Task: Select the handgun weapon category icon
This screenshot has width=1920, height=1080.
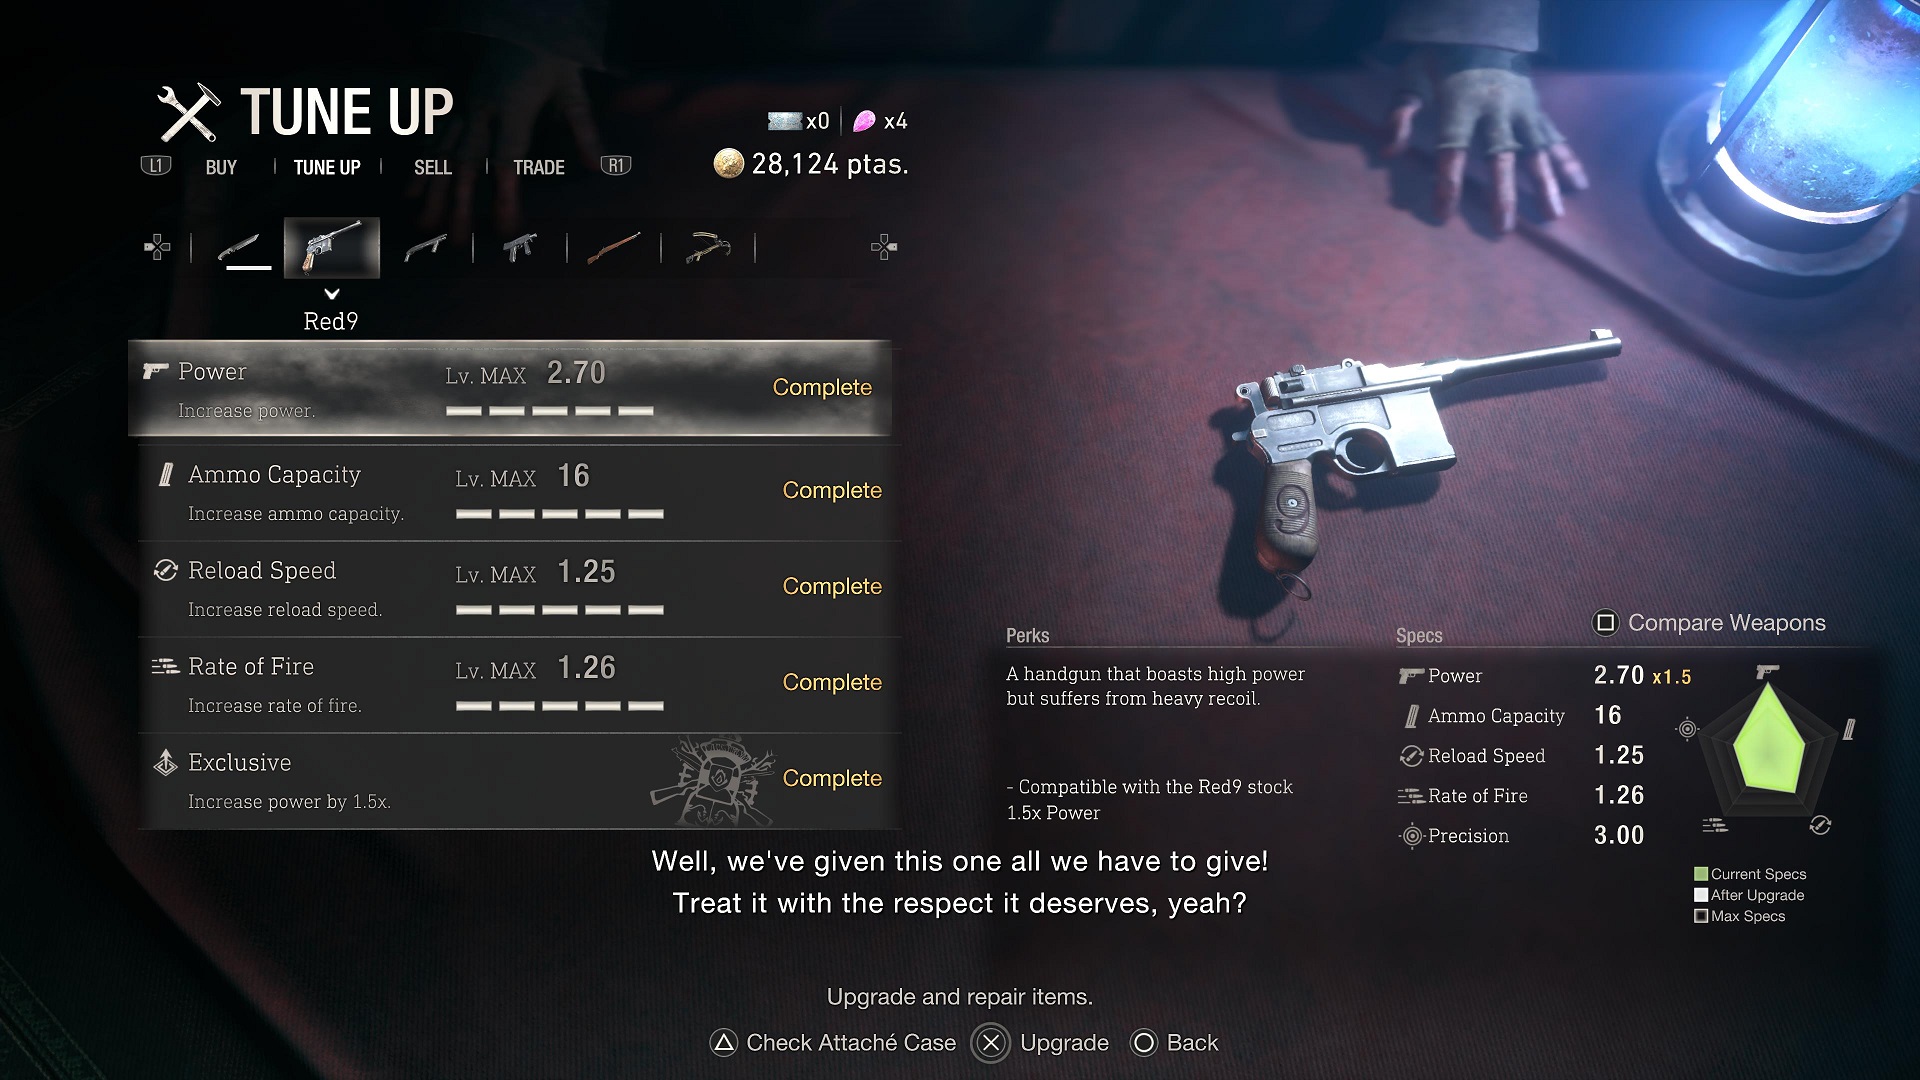Action: (332, 245)
